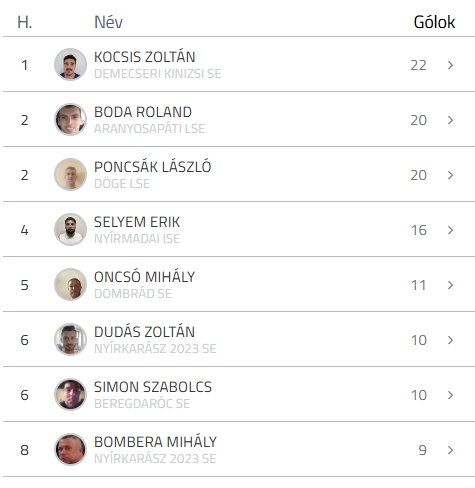
Task: Click Boda Roland's profile photo
Action: coord(70,119)
